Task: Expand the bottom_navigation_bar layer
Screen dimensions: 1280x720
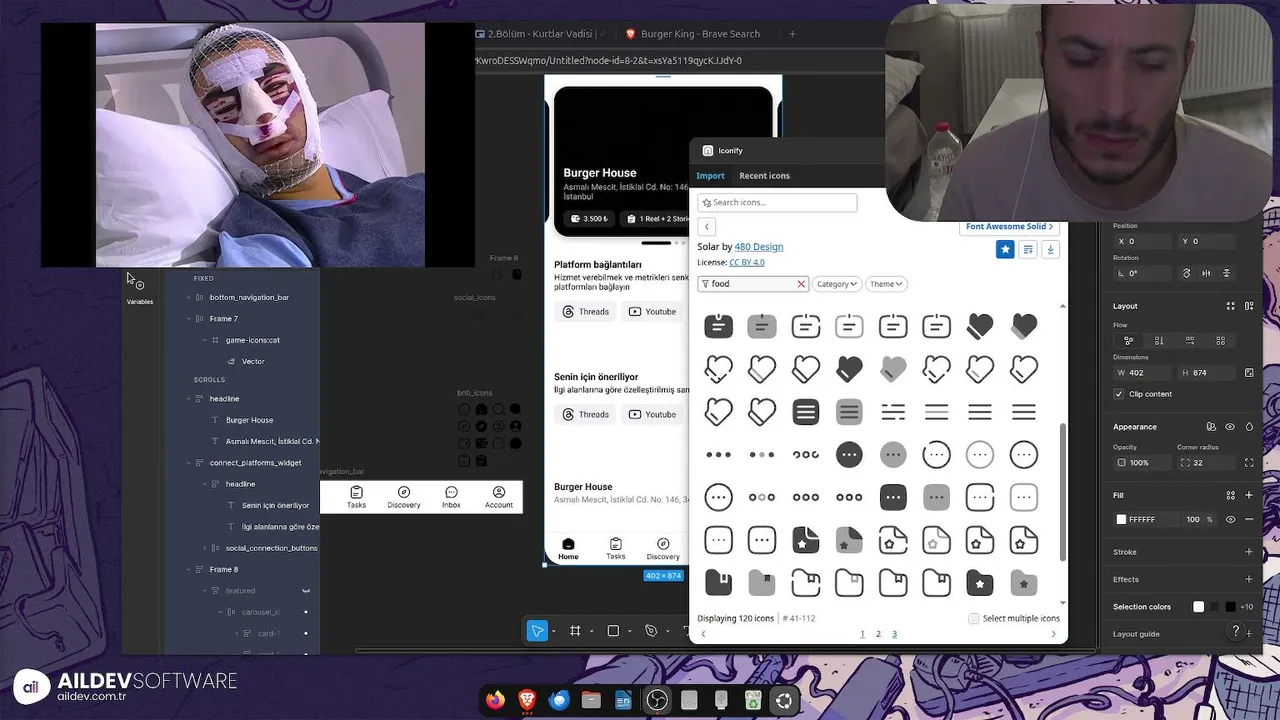Action: 188,298
